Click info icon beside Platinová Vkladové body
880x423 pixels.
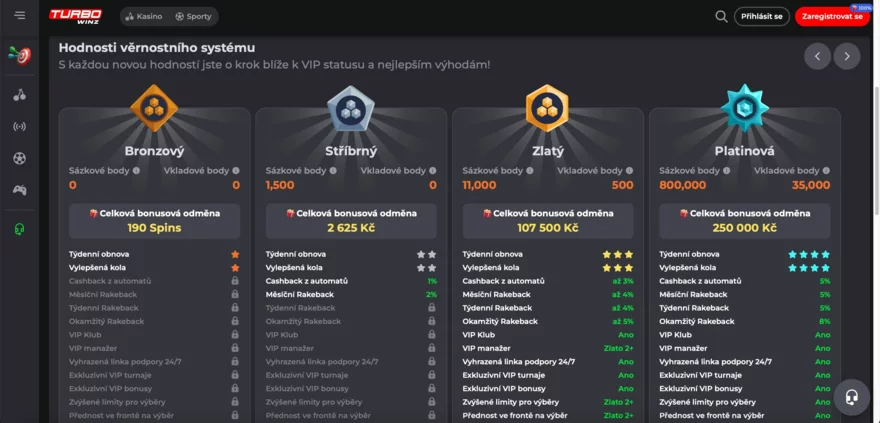point(826,171)
